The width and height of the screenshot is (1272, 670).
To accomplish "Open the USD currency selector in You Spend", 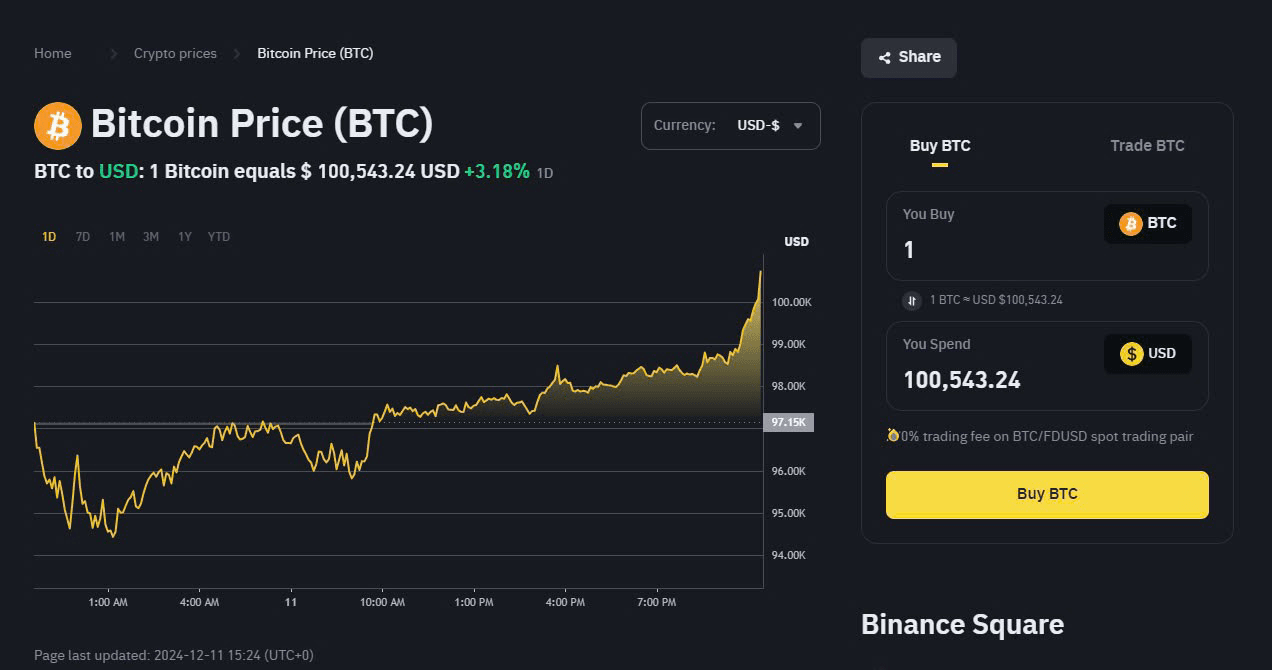I will point(1148,354).
